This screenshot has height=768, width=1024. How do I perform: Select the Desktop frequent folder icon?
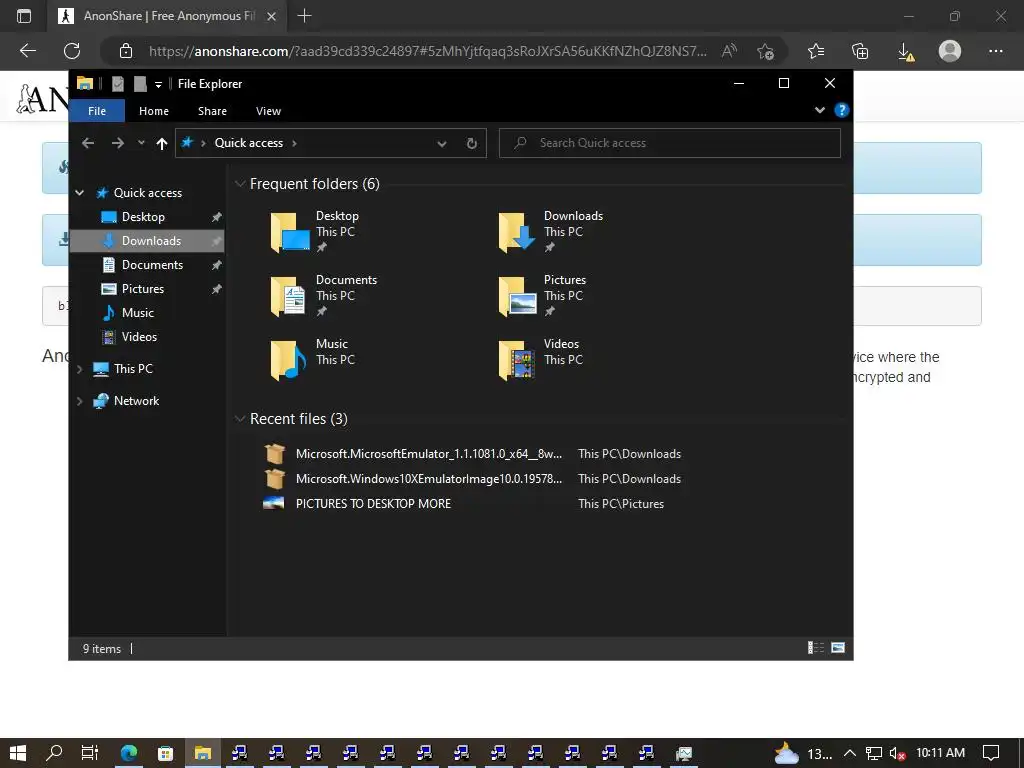coord(290,232)
